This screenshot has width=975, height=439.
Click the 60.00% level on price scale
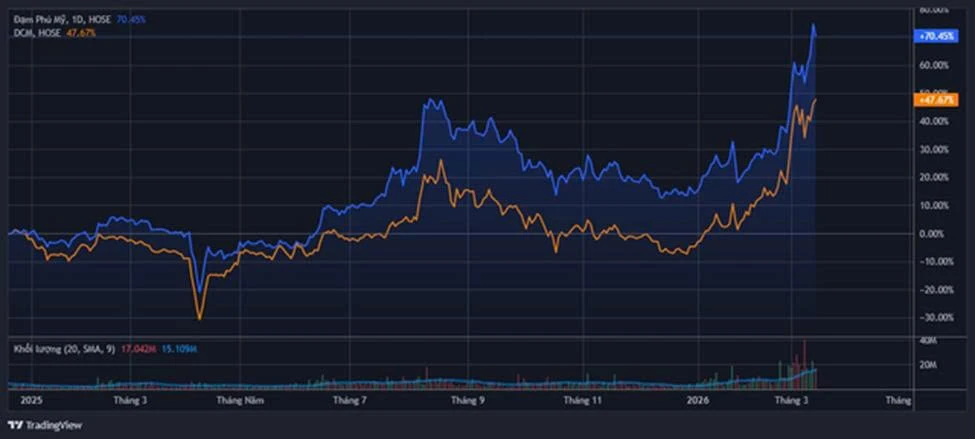point(931,65)
